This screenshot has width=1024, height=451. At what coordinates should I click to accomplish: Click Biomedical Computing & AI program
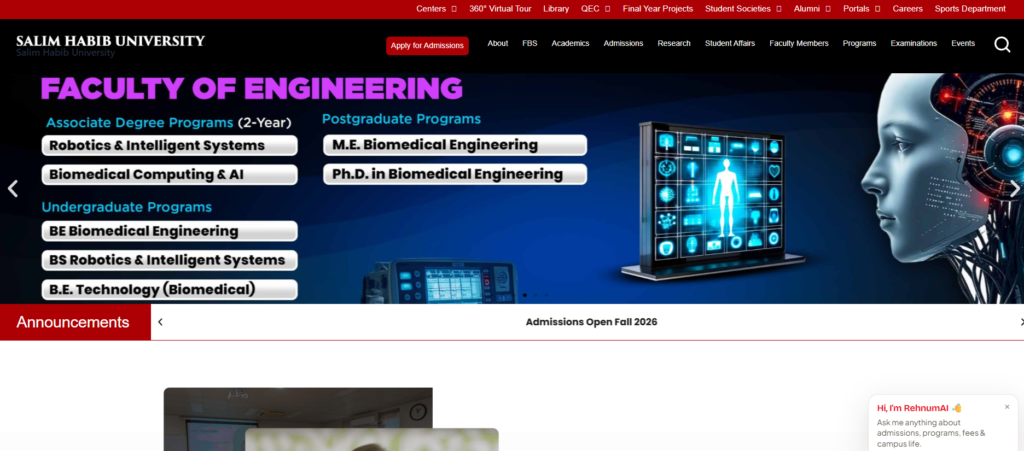click(170, 175)
